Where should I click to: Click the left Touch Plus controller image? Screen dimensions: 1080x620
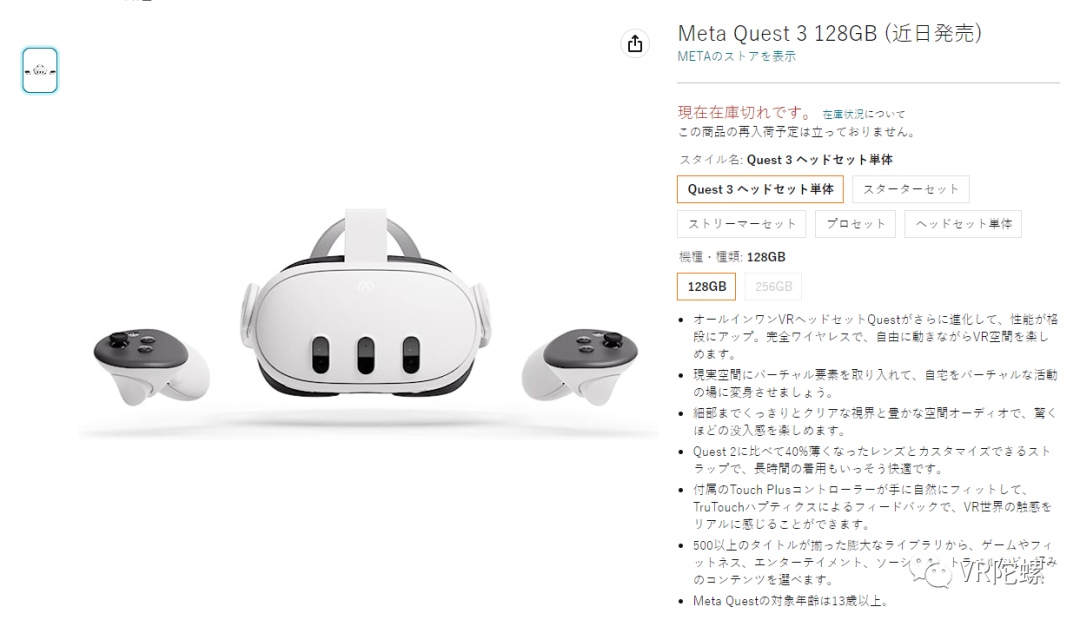pyautogui.click(x=152, y=365)
